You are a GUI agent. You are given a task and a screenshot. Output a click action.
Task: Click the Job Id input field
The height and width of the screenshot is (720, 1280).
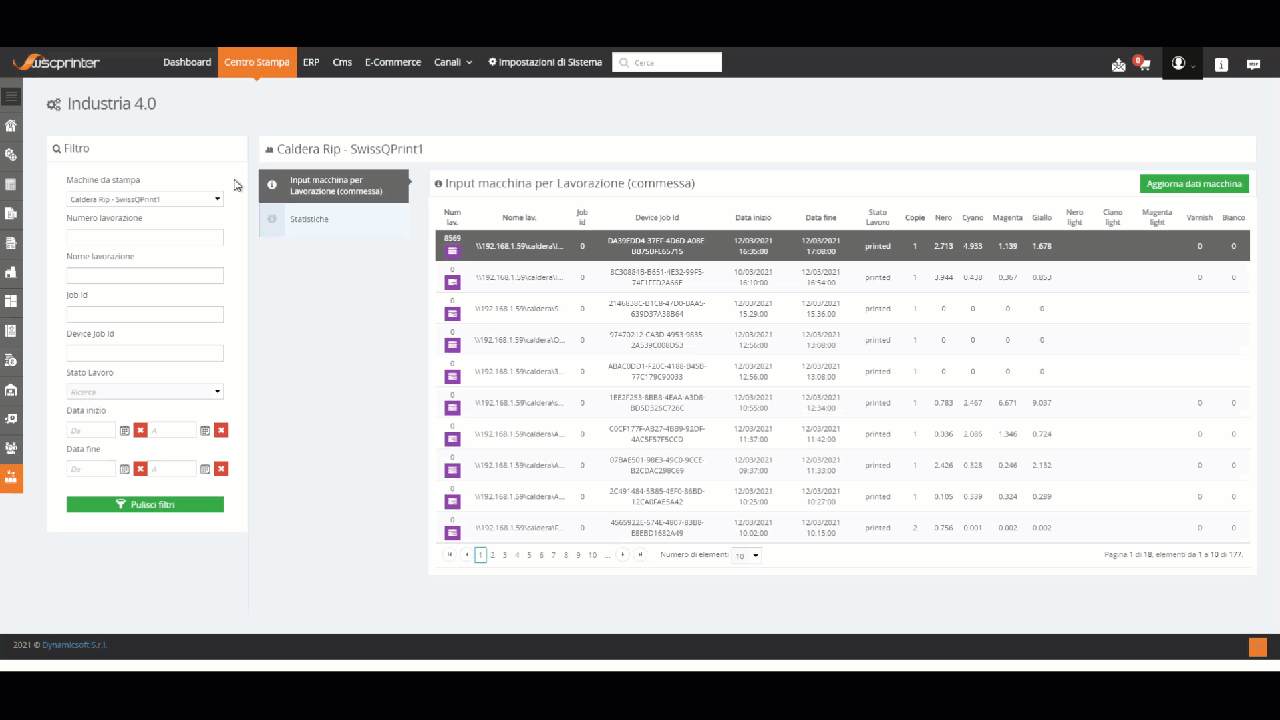145,315
